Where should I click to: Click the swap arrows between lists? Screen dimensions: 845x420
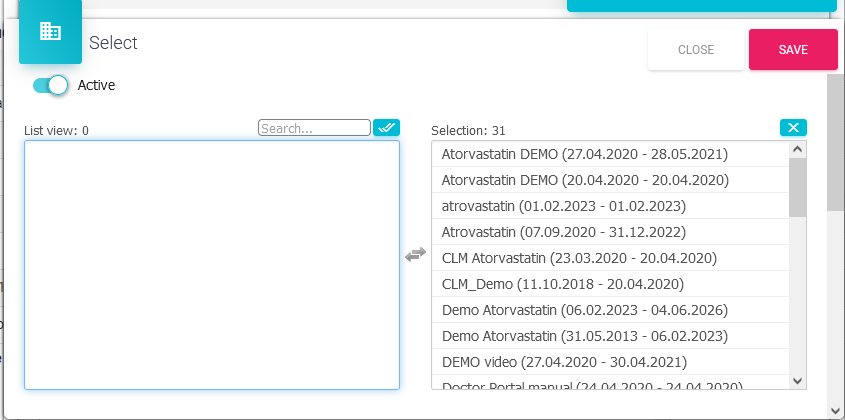[415, 256]
